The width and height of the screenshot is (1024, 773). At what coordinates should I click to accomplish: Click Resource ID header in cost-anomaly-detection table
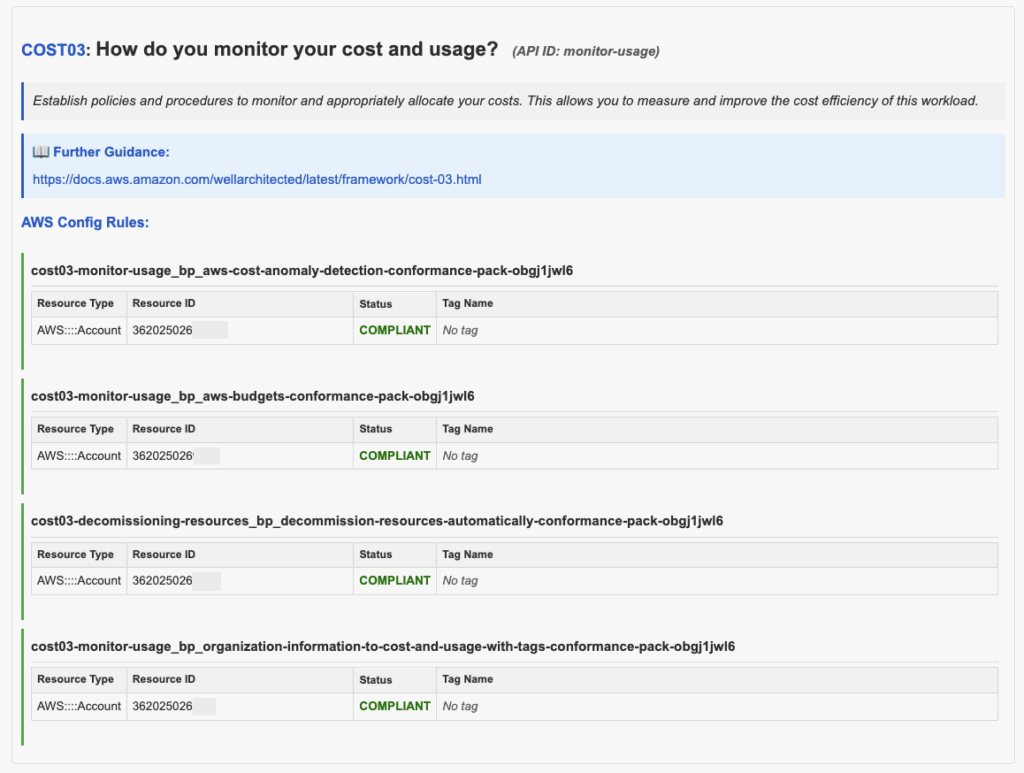coord(164,304)
